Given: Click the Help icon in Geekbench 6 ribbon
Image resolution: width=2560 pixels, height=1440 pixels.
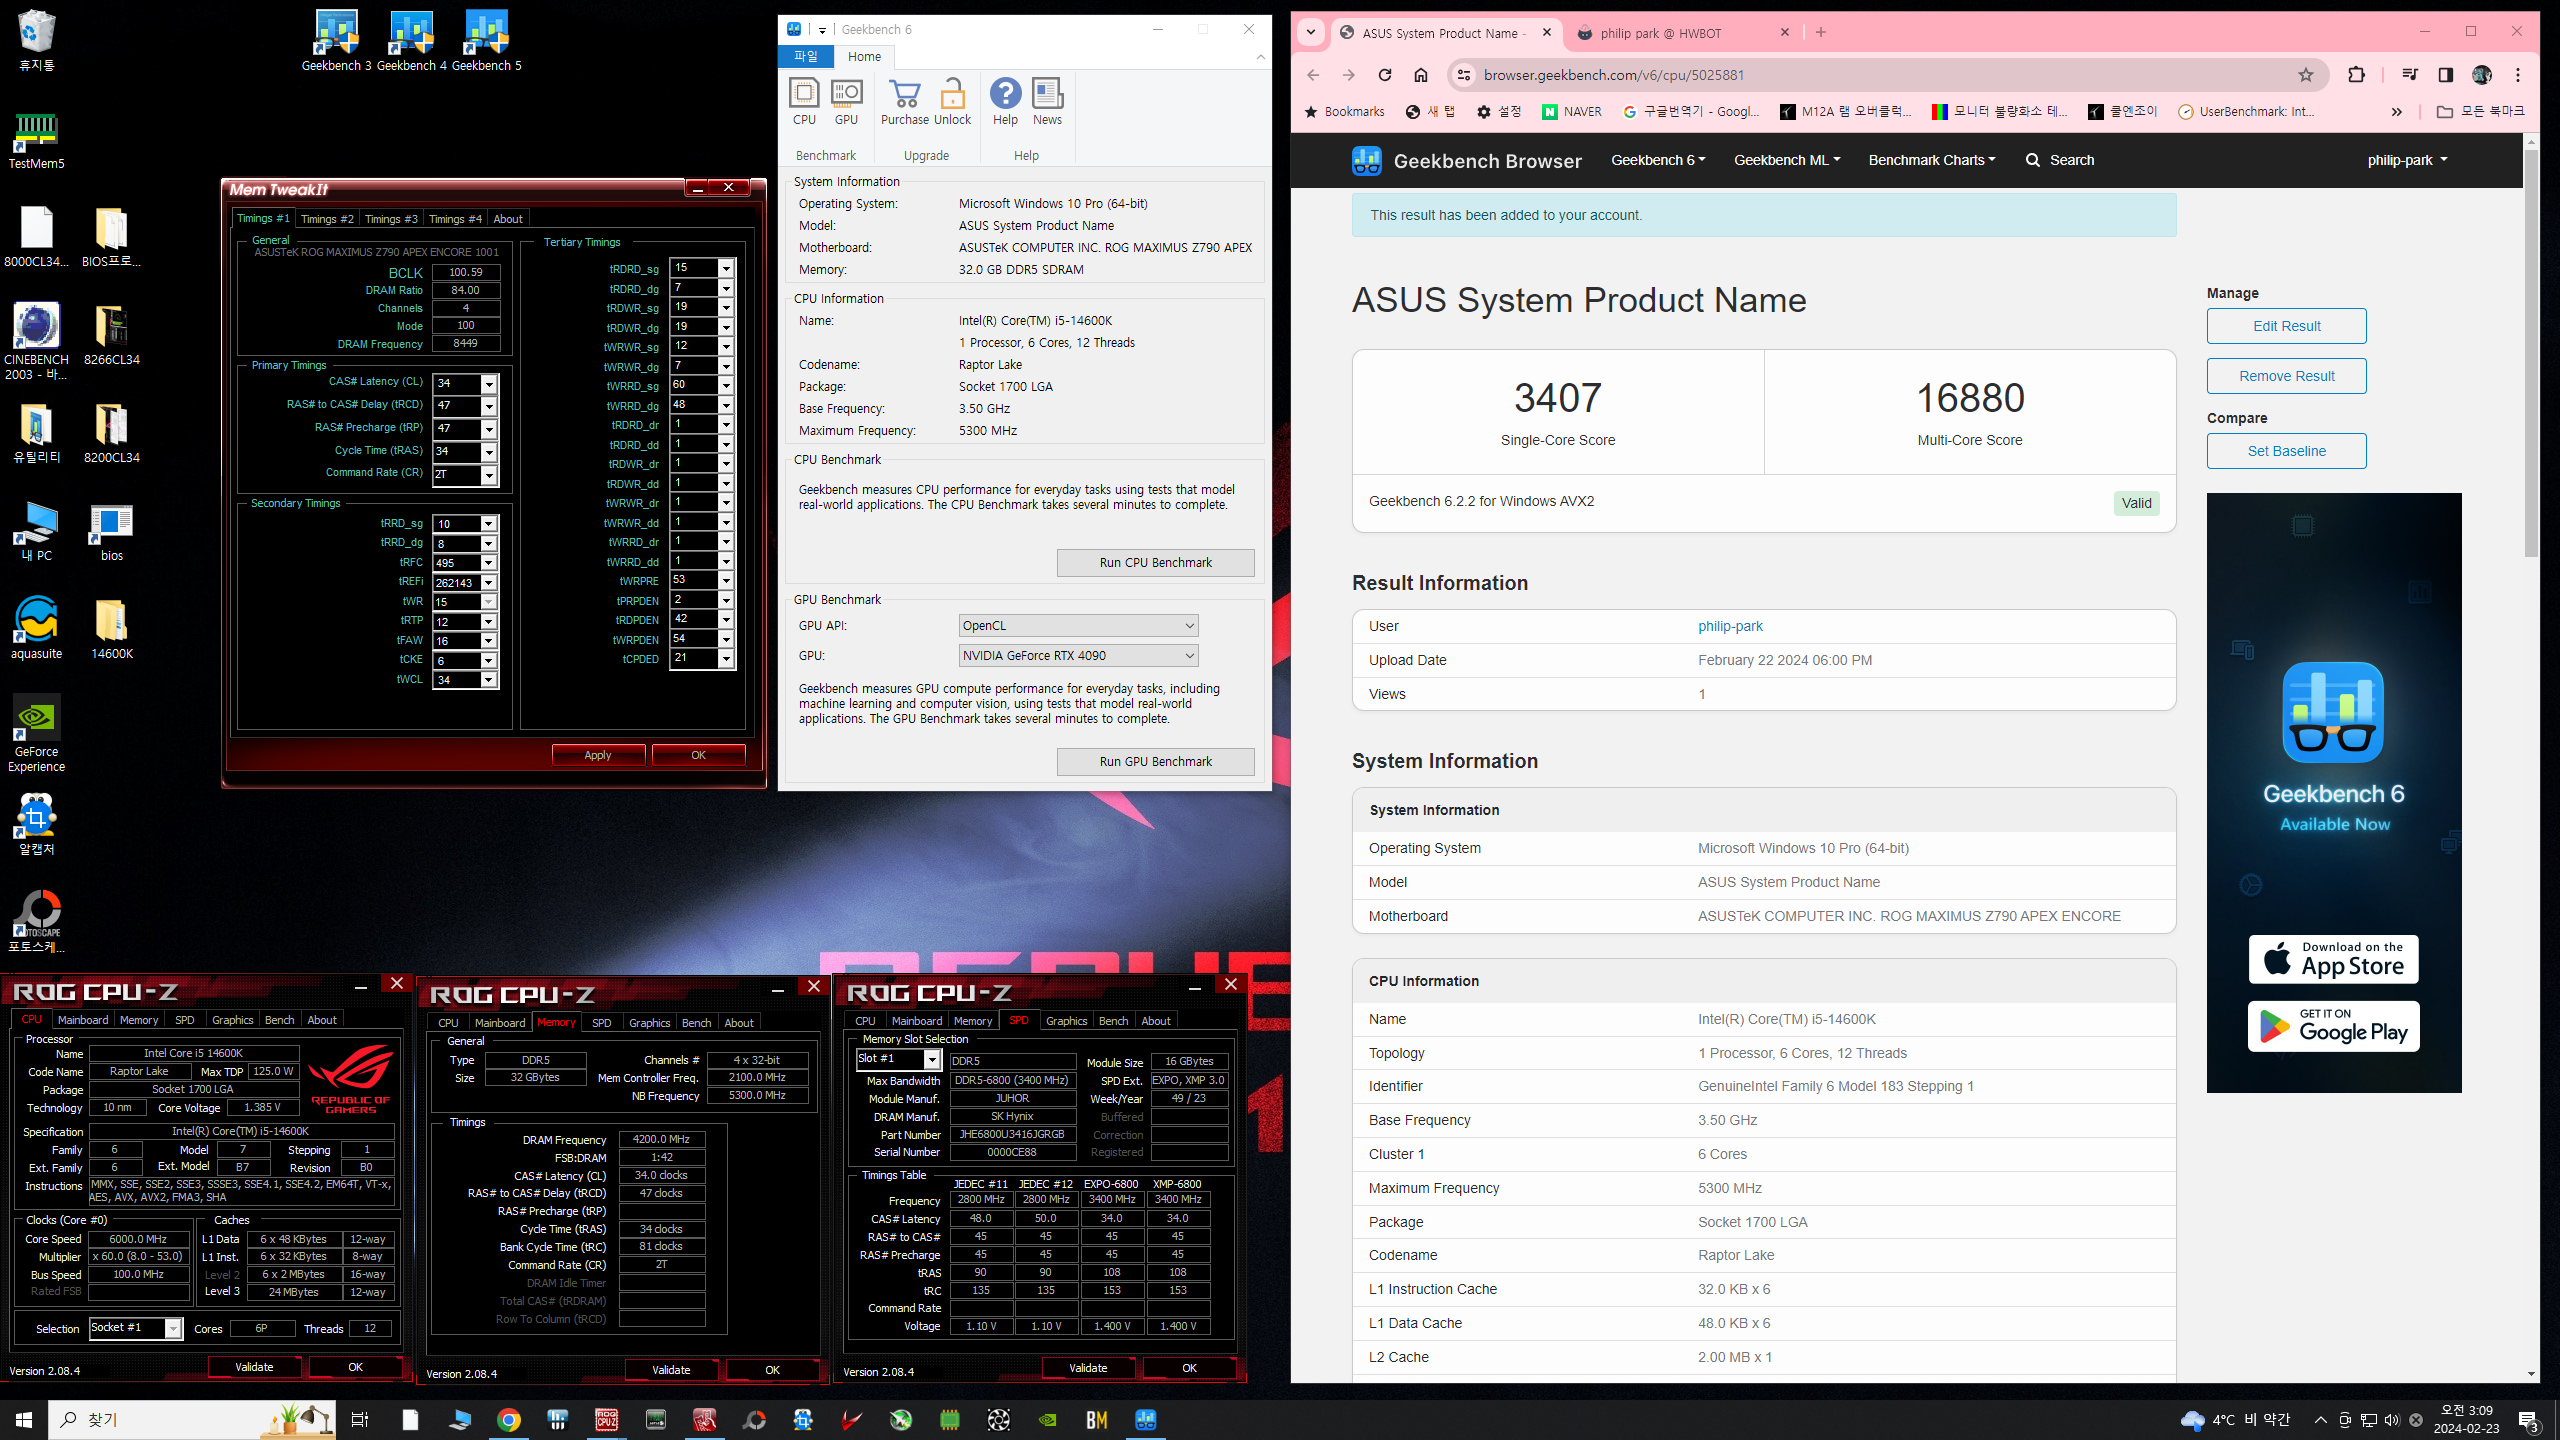Looking at the screenshot, I should click(x=1005, y=101).
